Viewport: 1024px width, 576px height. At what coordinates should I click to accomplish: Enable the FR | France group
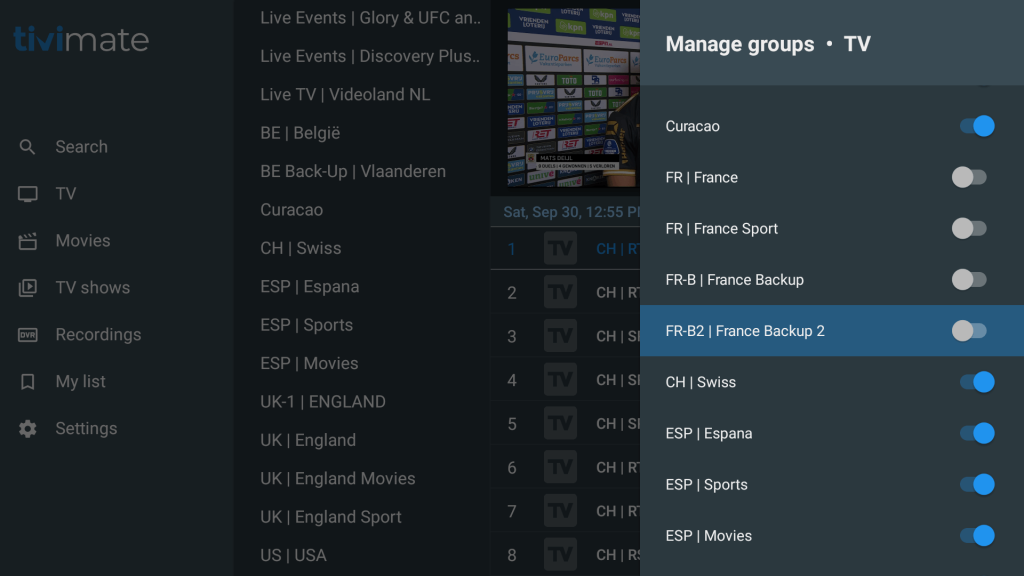click(969, 177)
